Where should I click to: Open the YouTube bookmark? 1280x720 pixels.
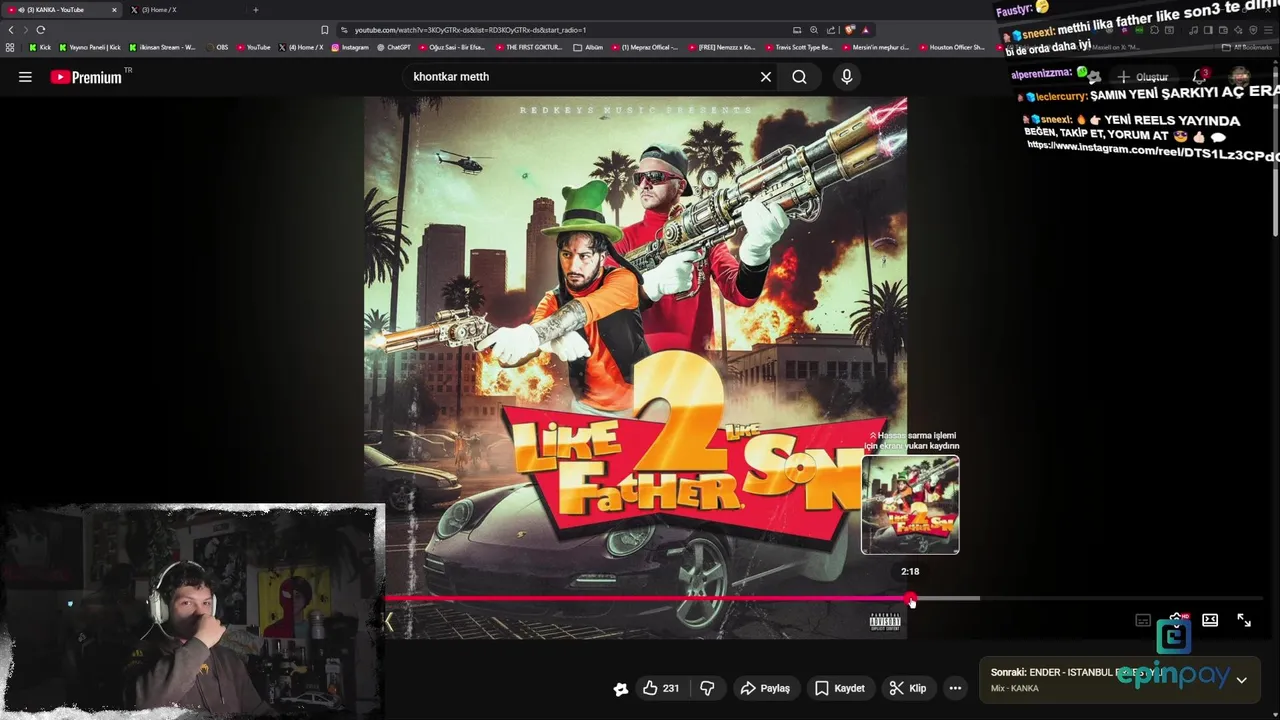click(x=254, y=47)
